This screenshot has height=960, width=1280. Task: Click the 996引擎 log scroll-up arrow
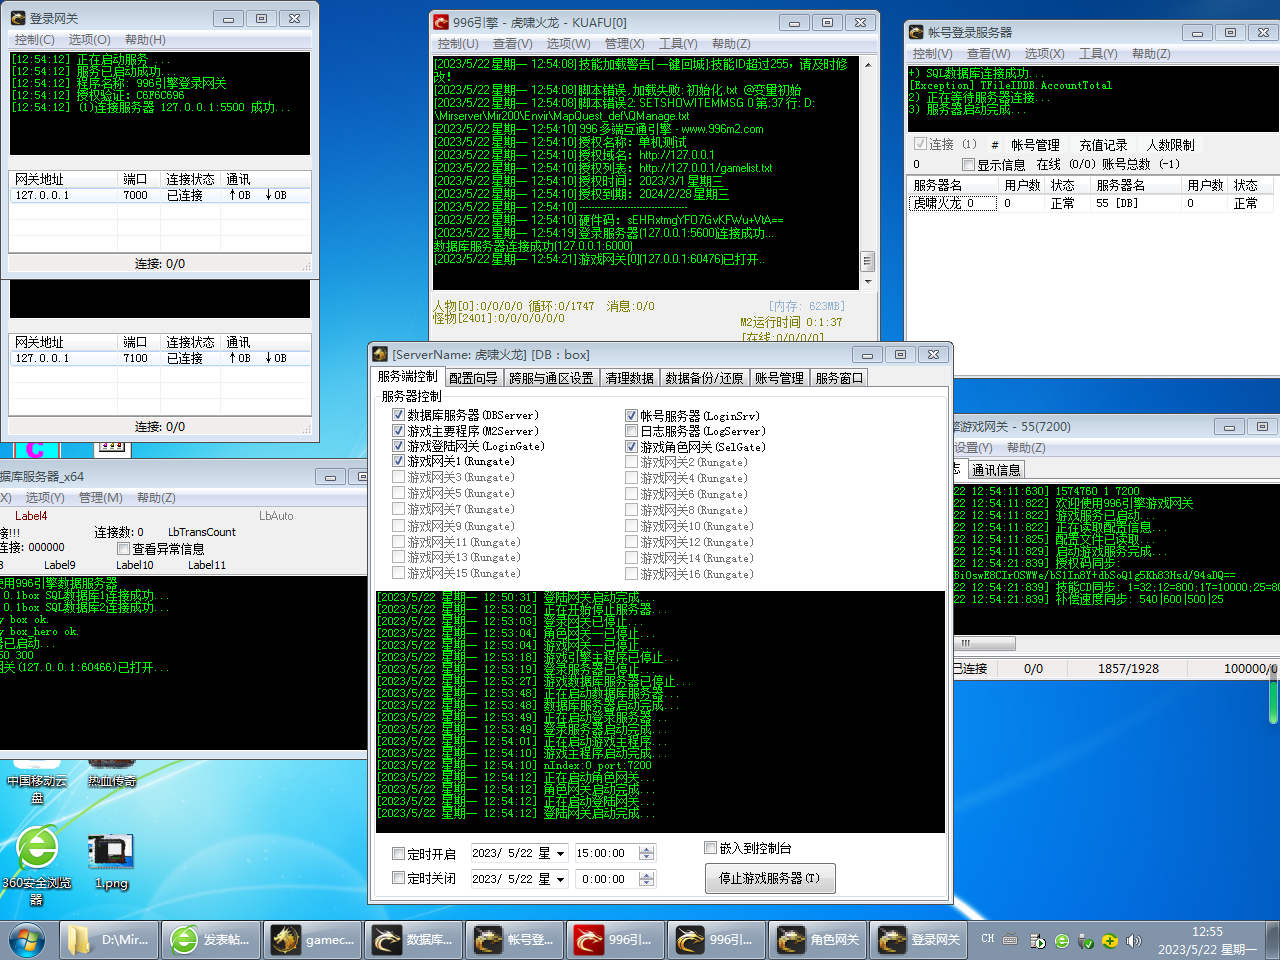coord(867,64)
